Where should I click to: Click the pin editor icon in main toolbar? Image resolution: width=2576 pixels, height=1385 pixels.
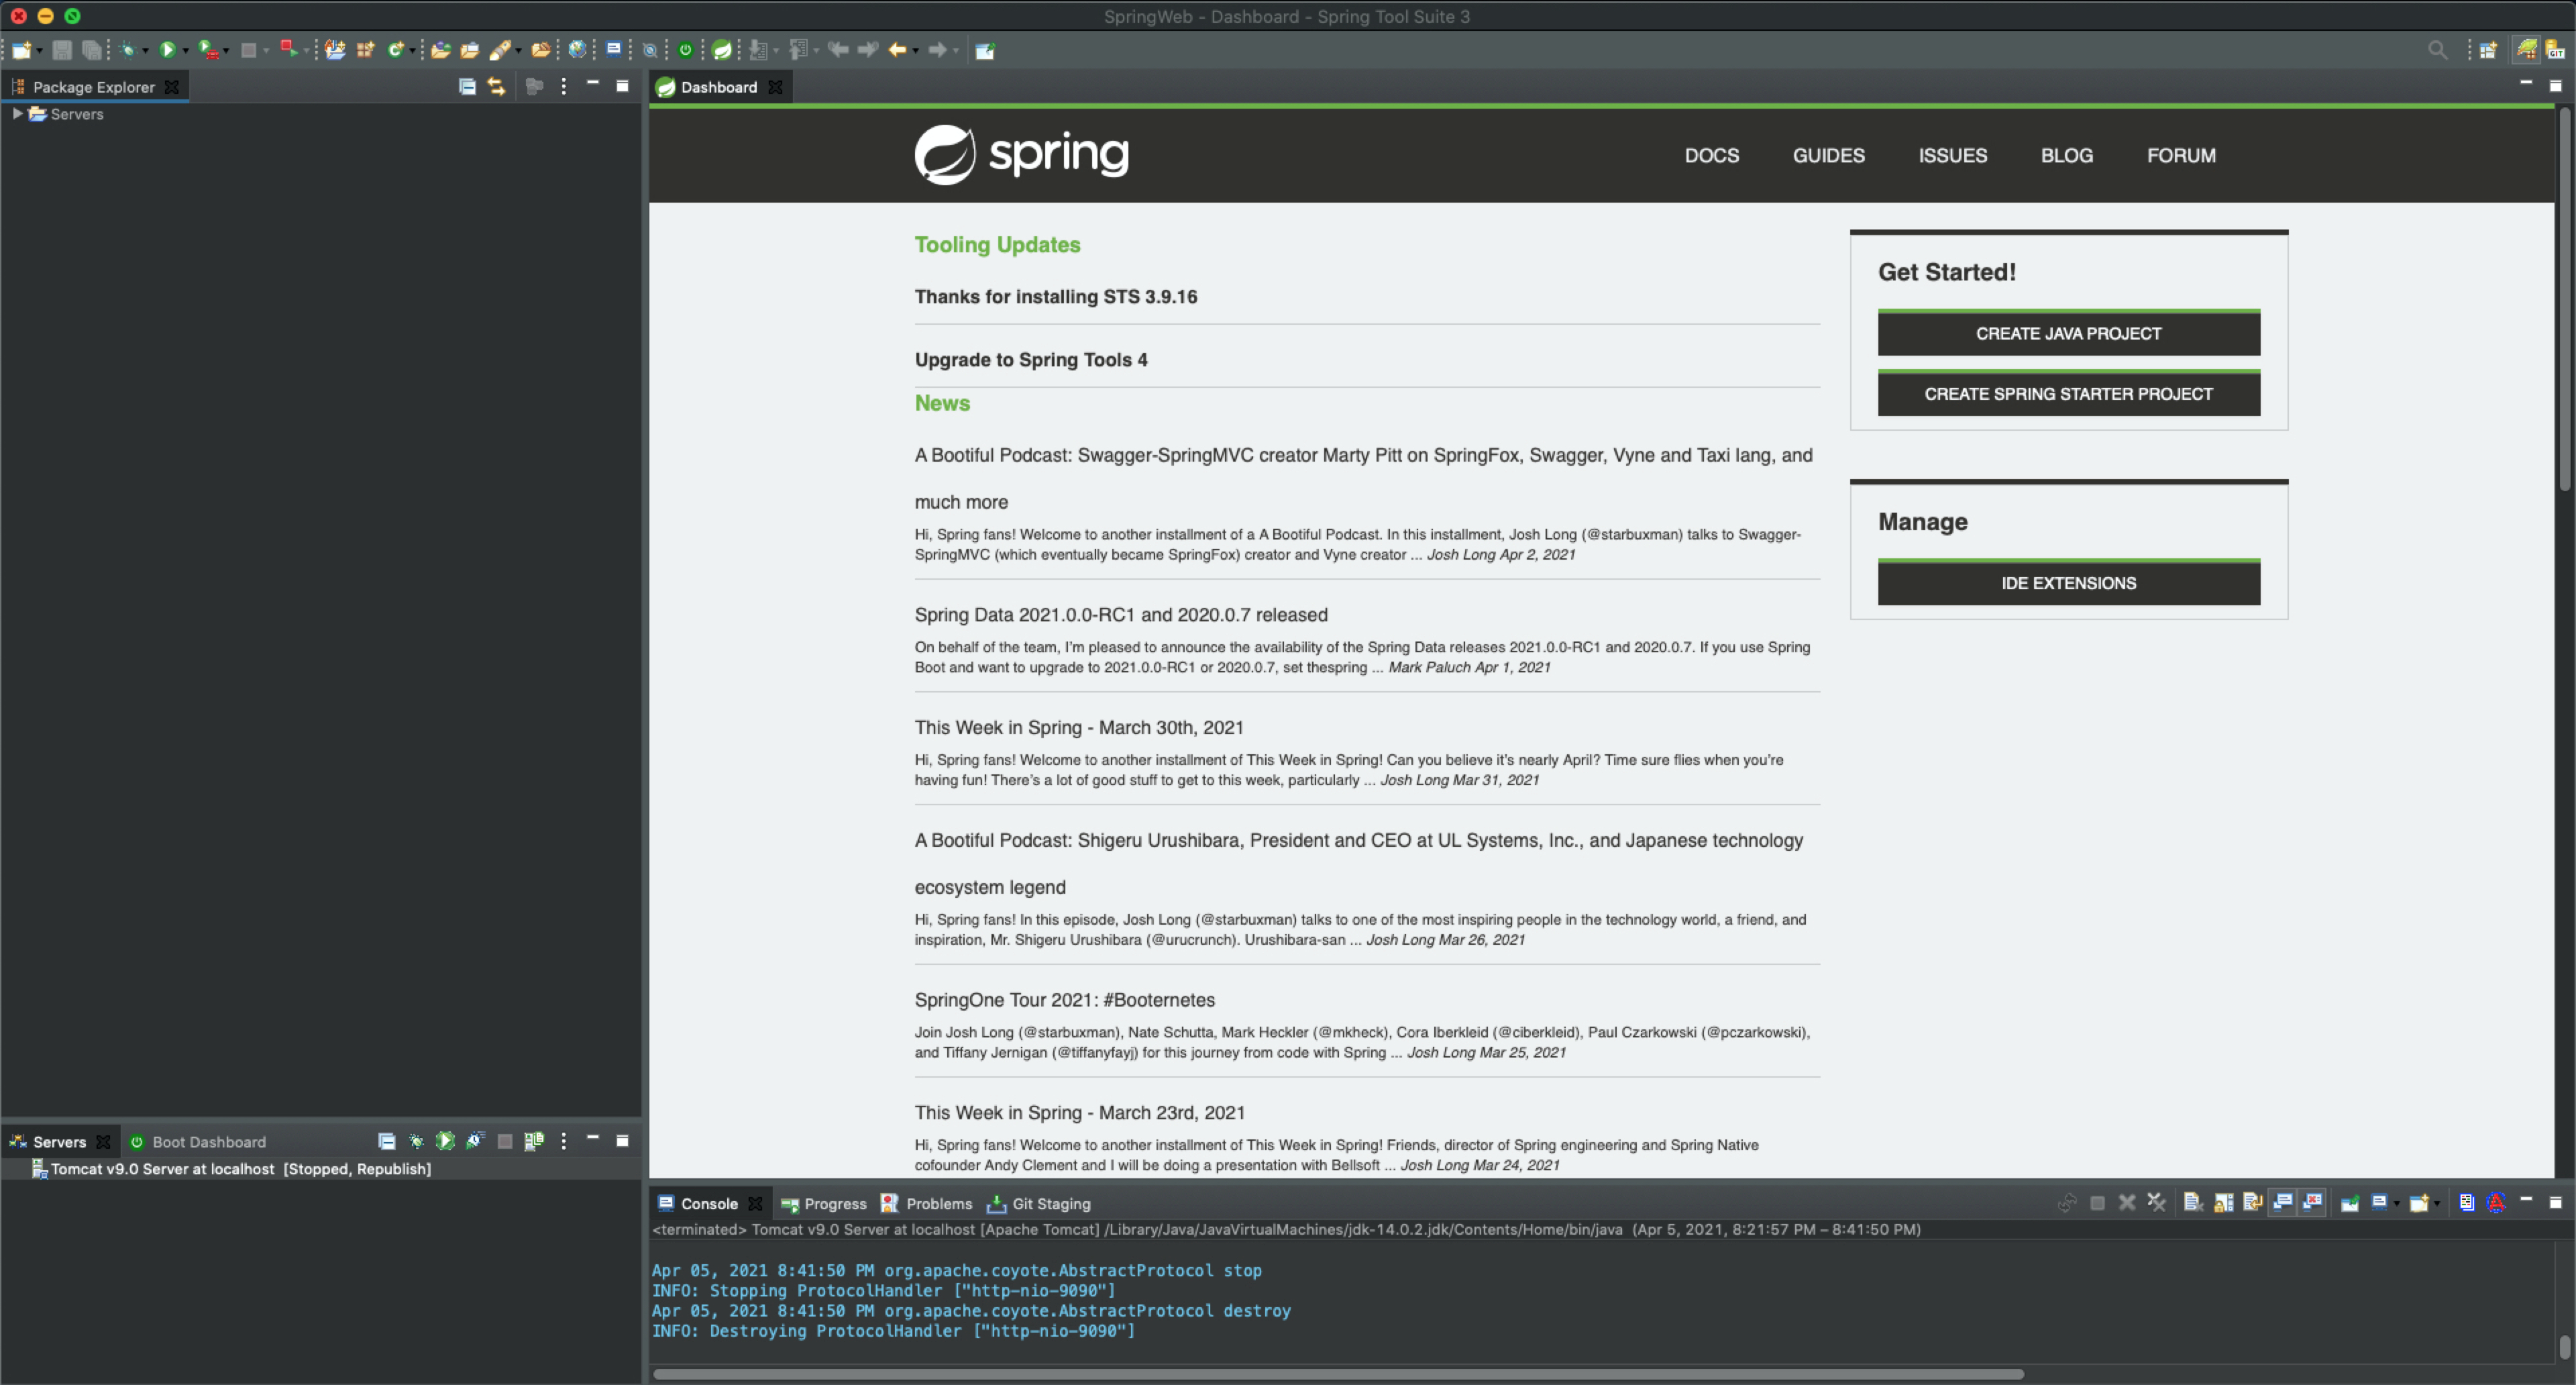pyautogui.click(x=986, y=50)
